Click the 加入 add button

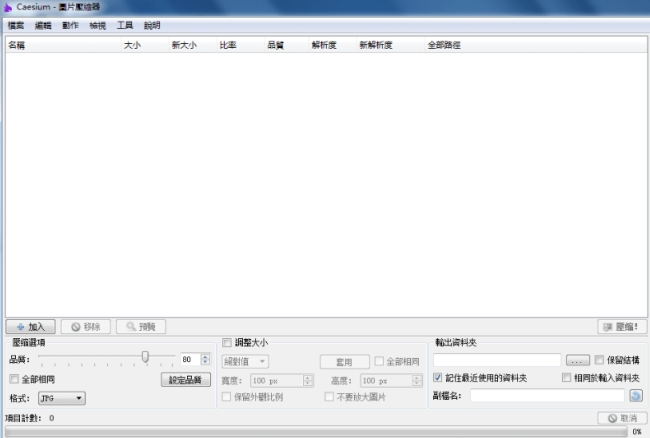click(31, 327)
